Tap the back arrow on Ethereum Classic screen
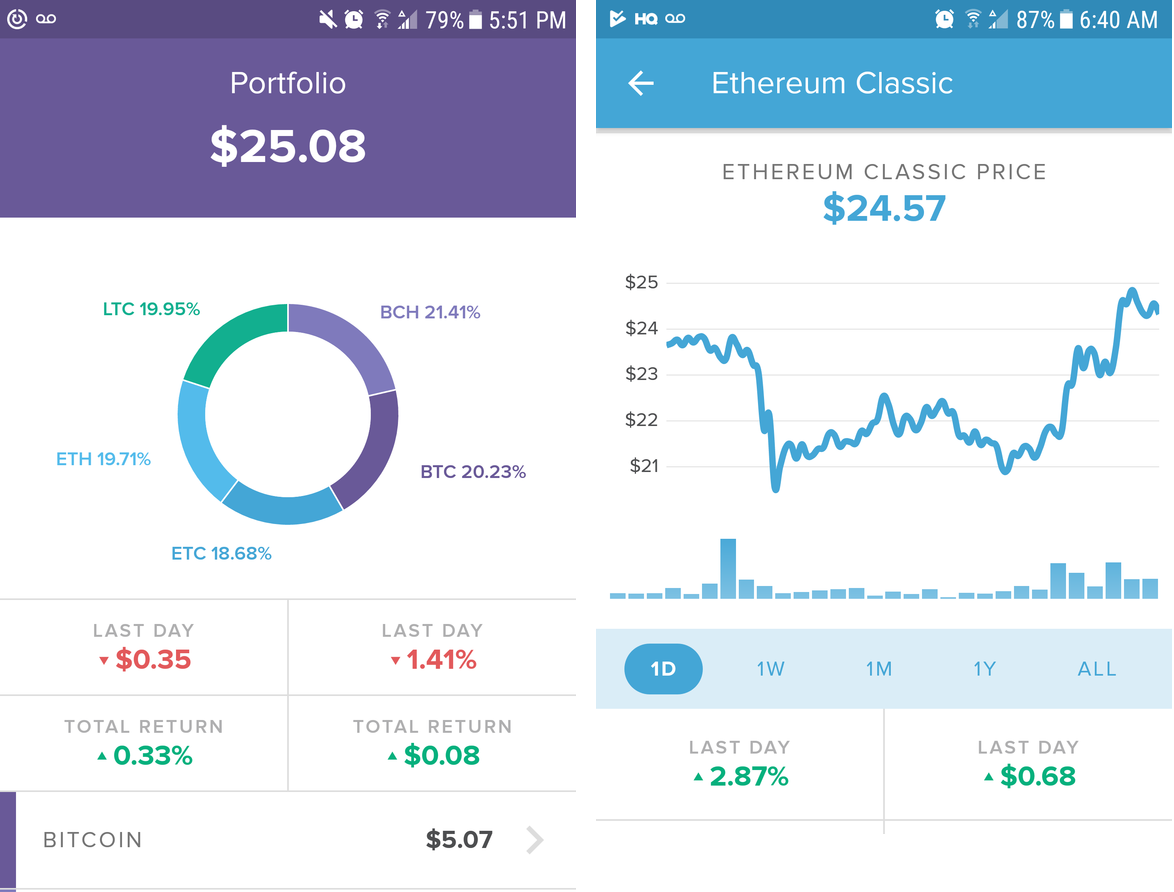The width and height of the screenshot is (1174, 892). [640, 84]
